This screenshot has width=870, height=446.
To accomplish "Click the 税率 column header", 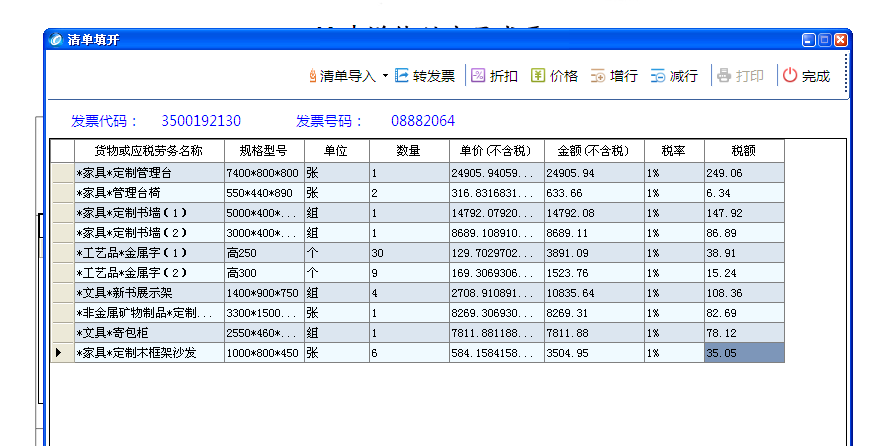I will click(673, 151).
